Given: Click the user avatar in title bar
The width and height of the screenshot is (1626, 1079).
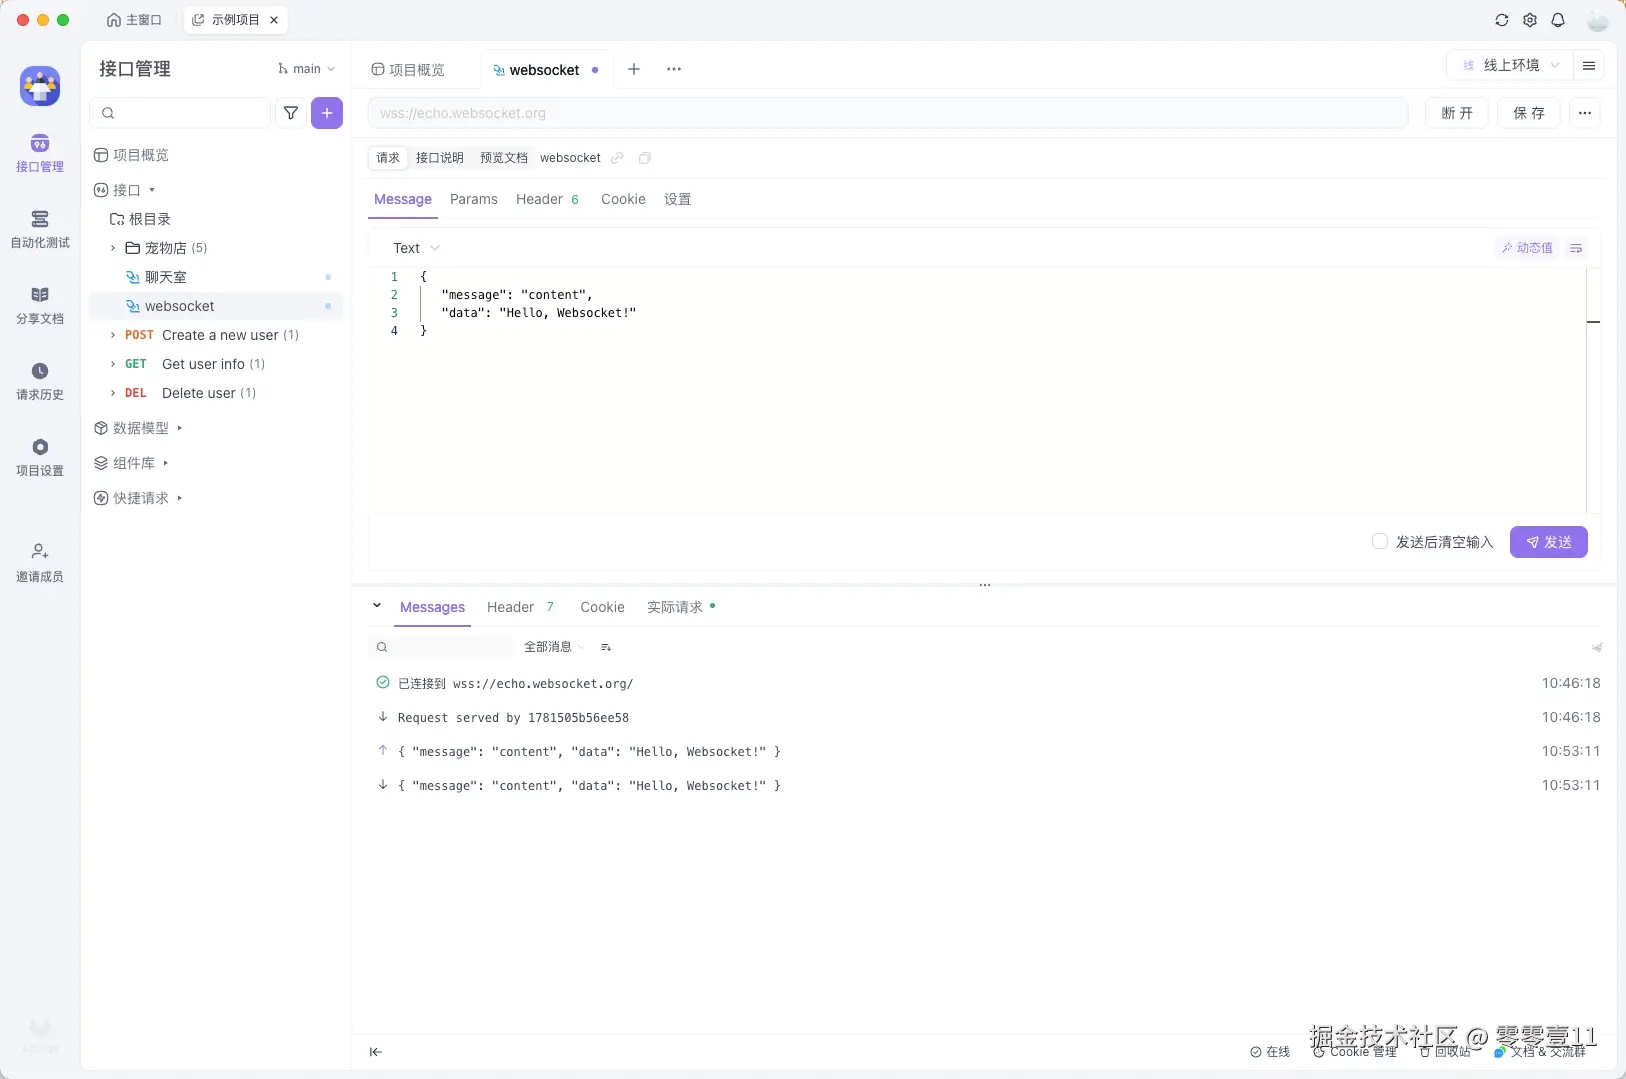Looking at the screenshot, I should click(x=1598, y=20).
